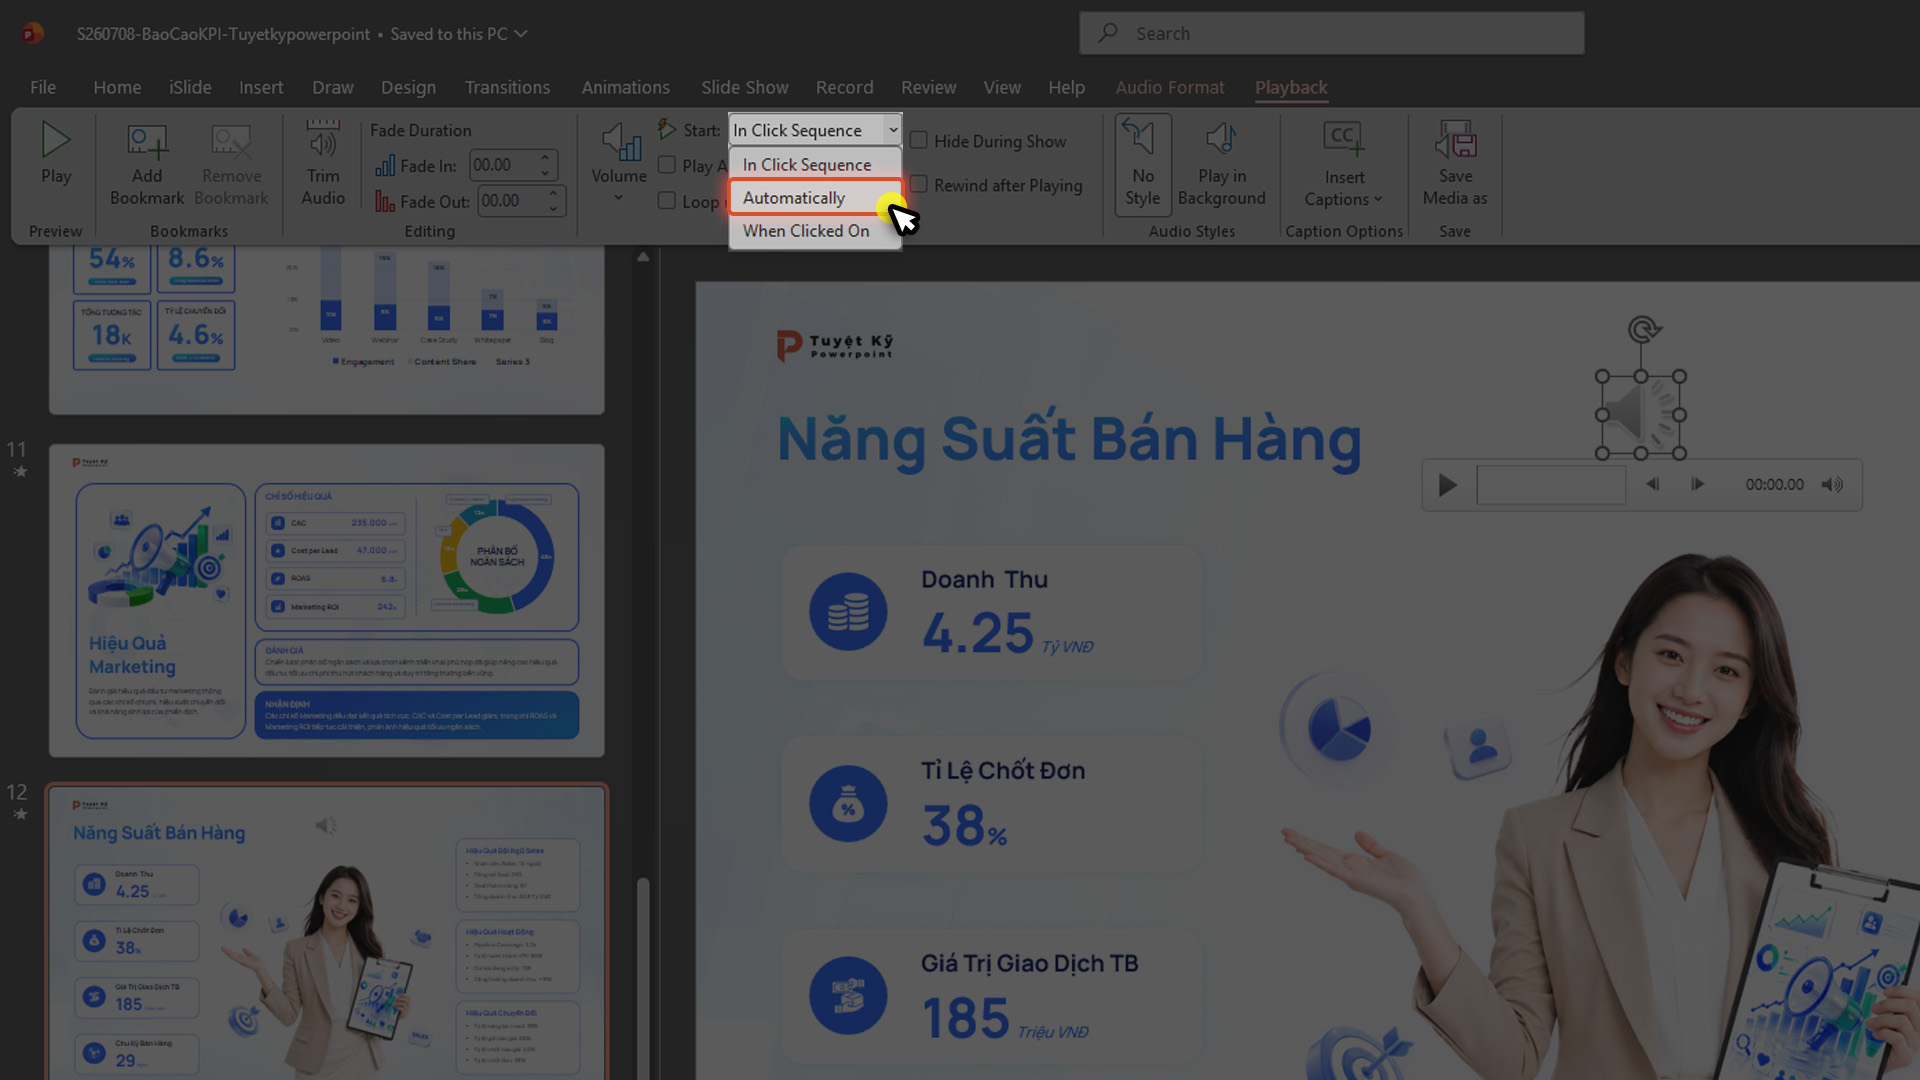Image resolution: width=1920 pixels, height=1080 pixels.
Task: Click Fade Out time field
Action: click(511, 201)
